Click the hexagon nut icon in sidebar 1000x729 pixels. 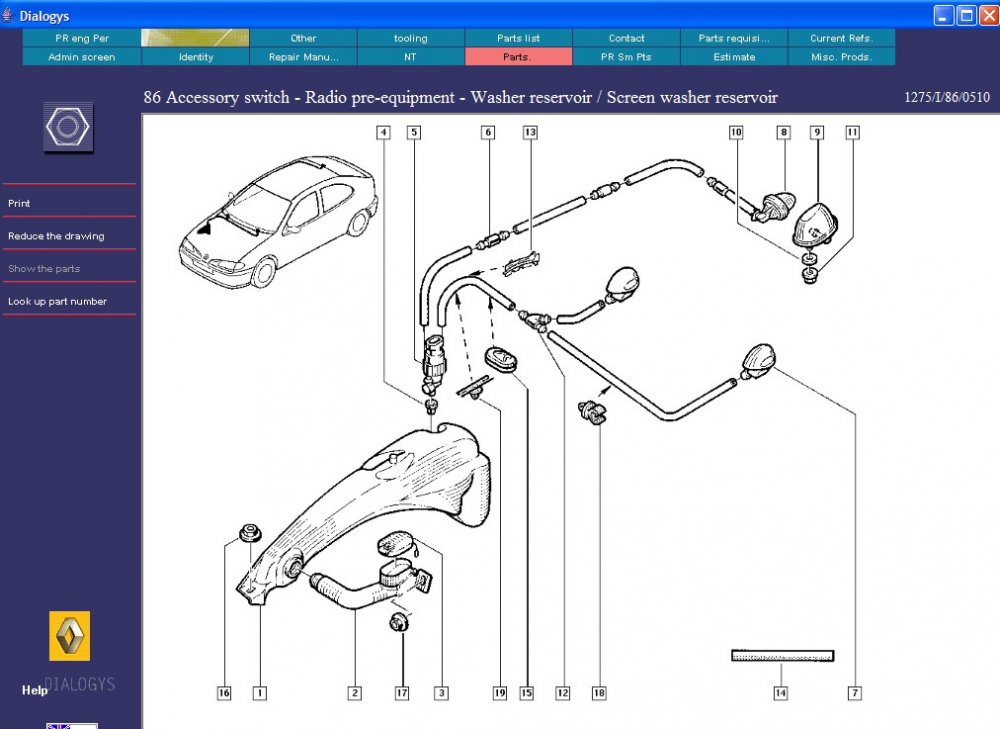point(68,127)
